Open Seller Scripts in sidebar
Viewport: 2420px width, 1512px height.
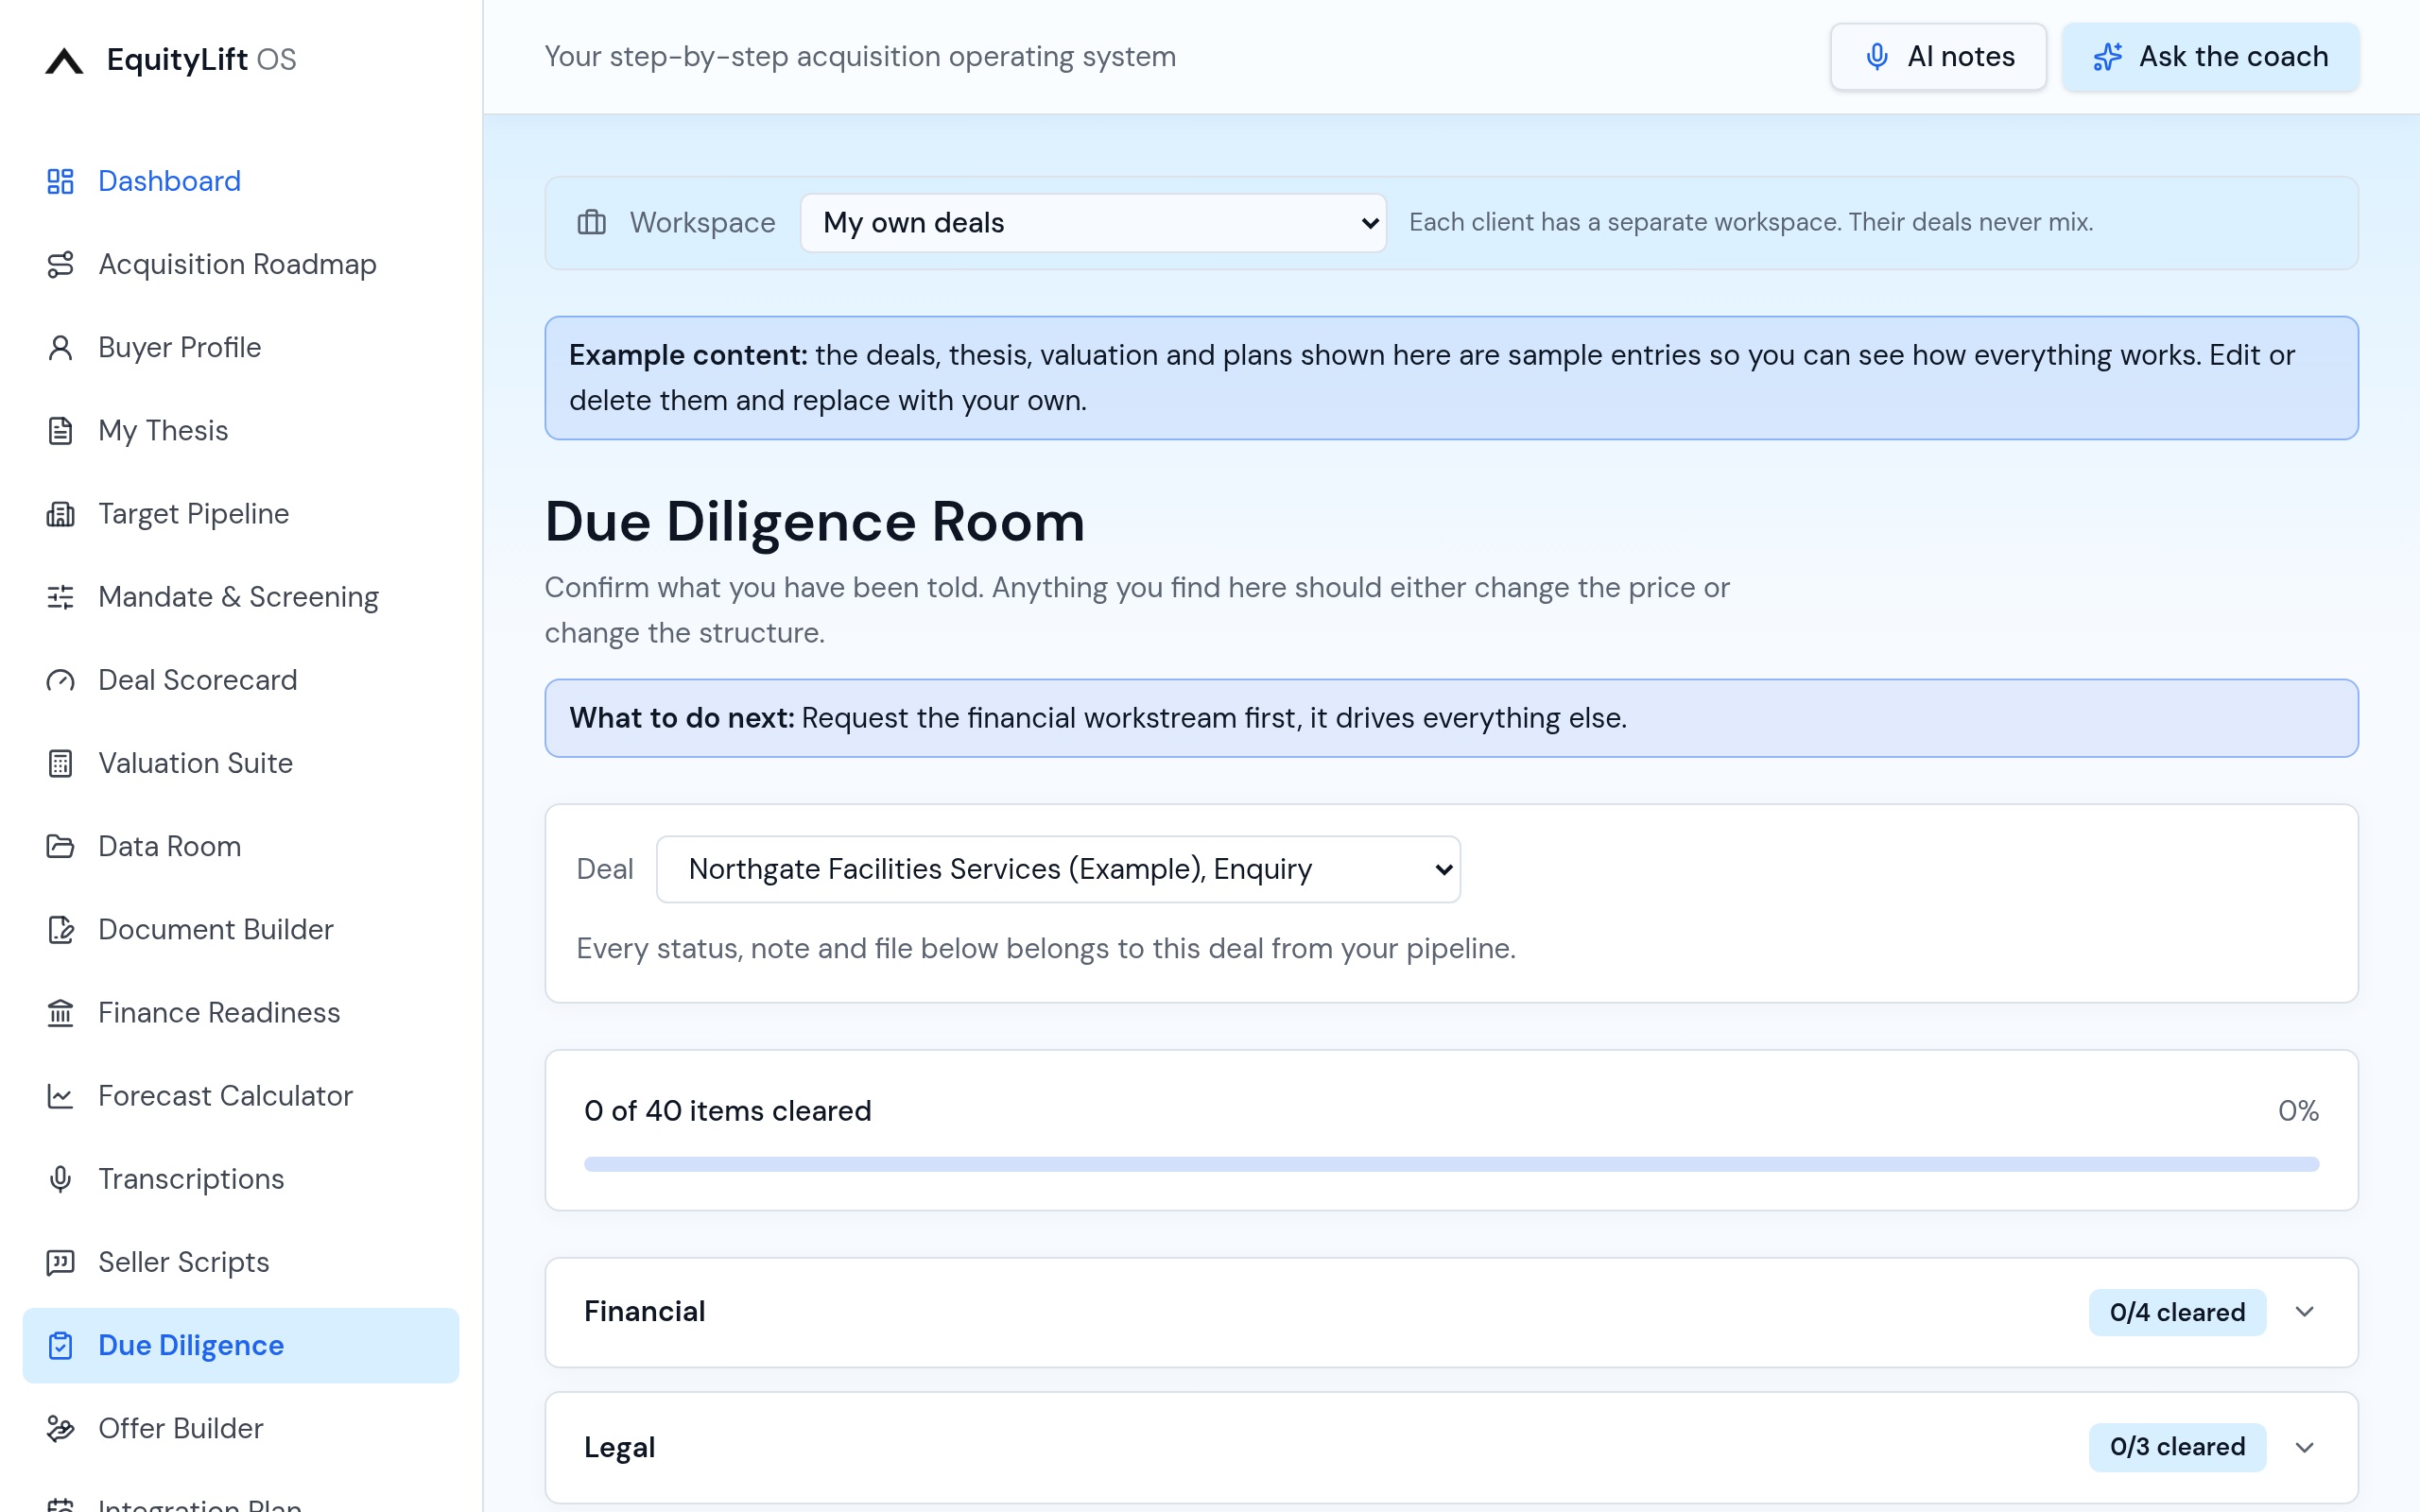(x=241, y=1262)
